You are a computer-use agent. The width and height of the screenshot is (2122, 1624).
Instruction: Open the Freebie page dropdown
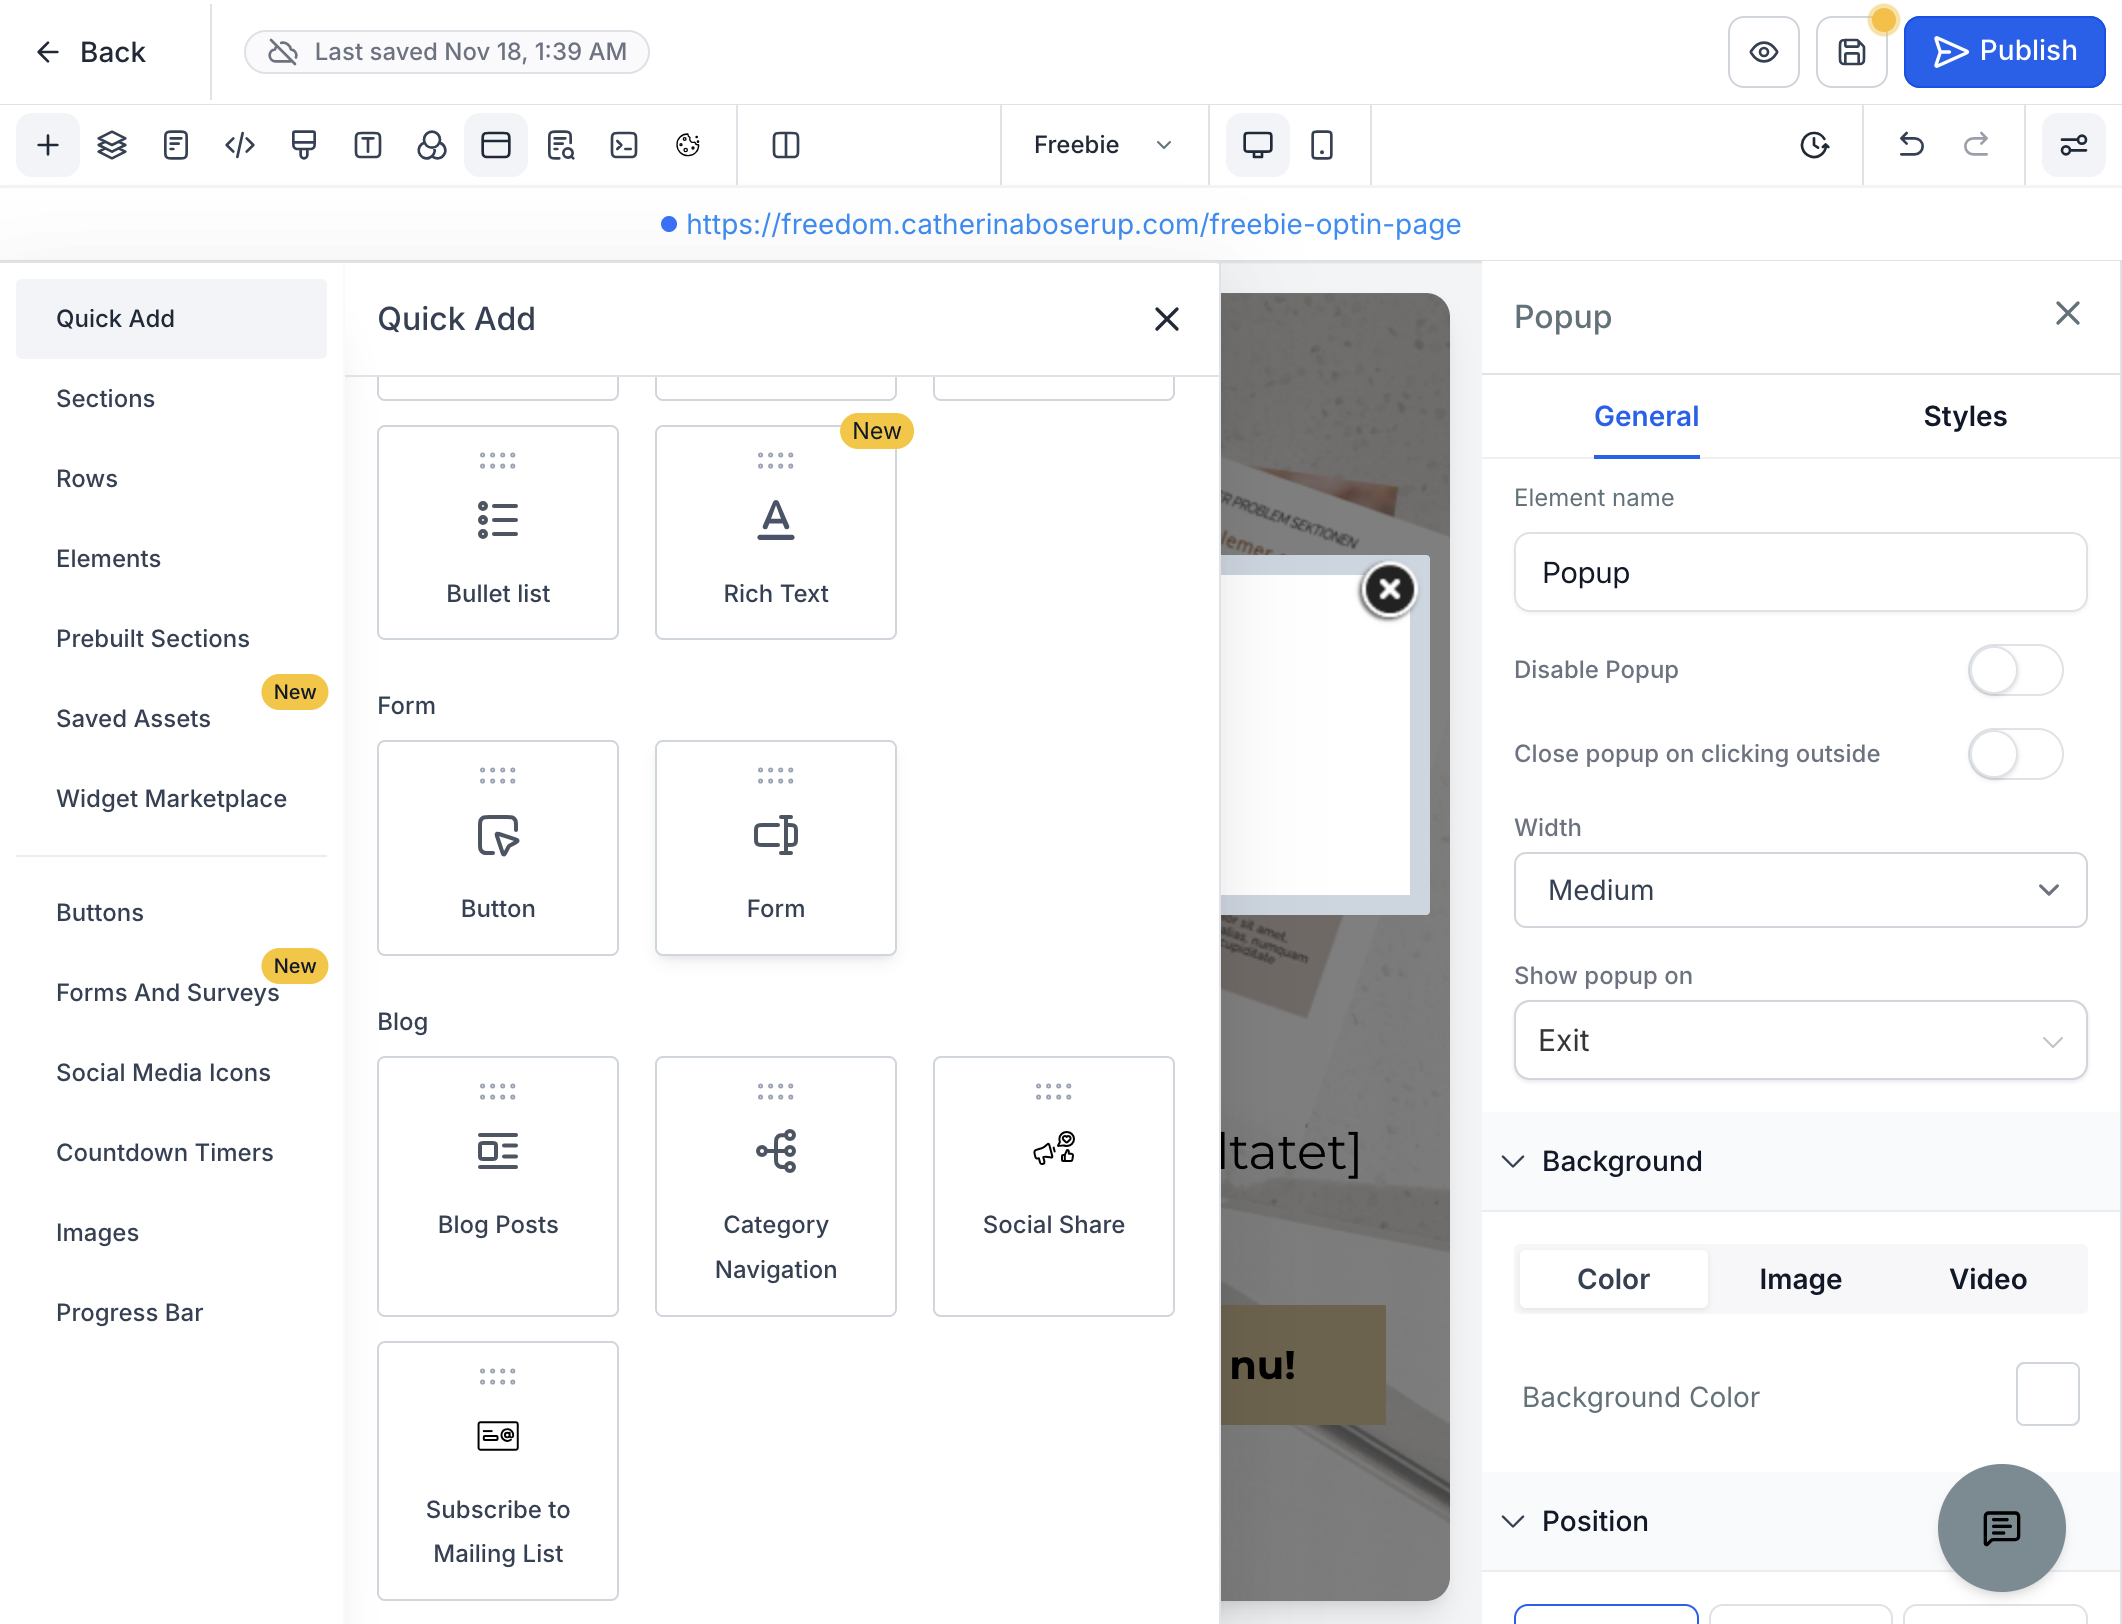pos(1102,145)
